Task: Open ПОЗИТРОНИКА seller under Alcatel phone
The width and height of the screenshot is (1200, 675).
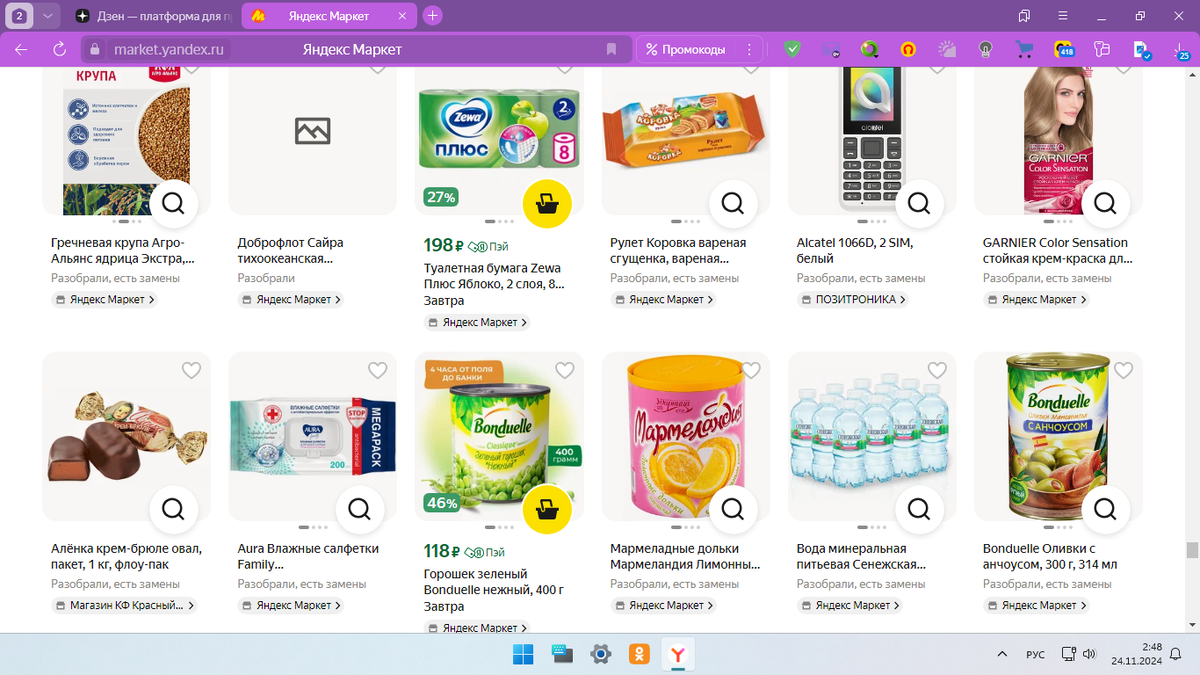Action: click(853, 299)
